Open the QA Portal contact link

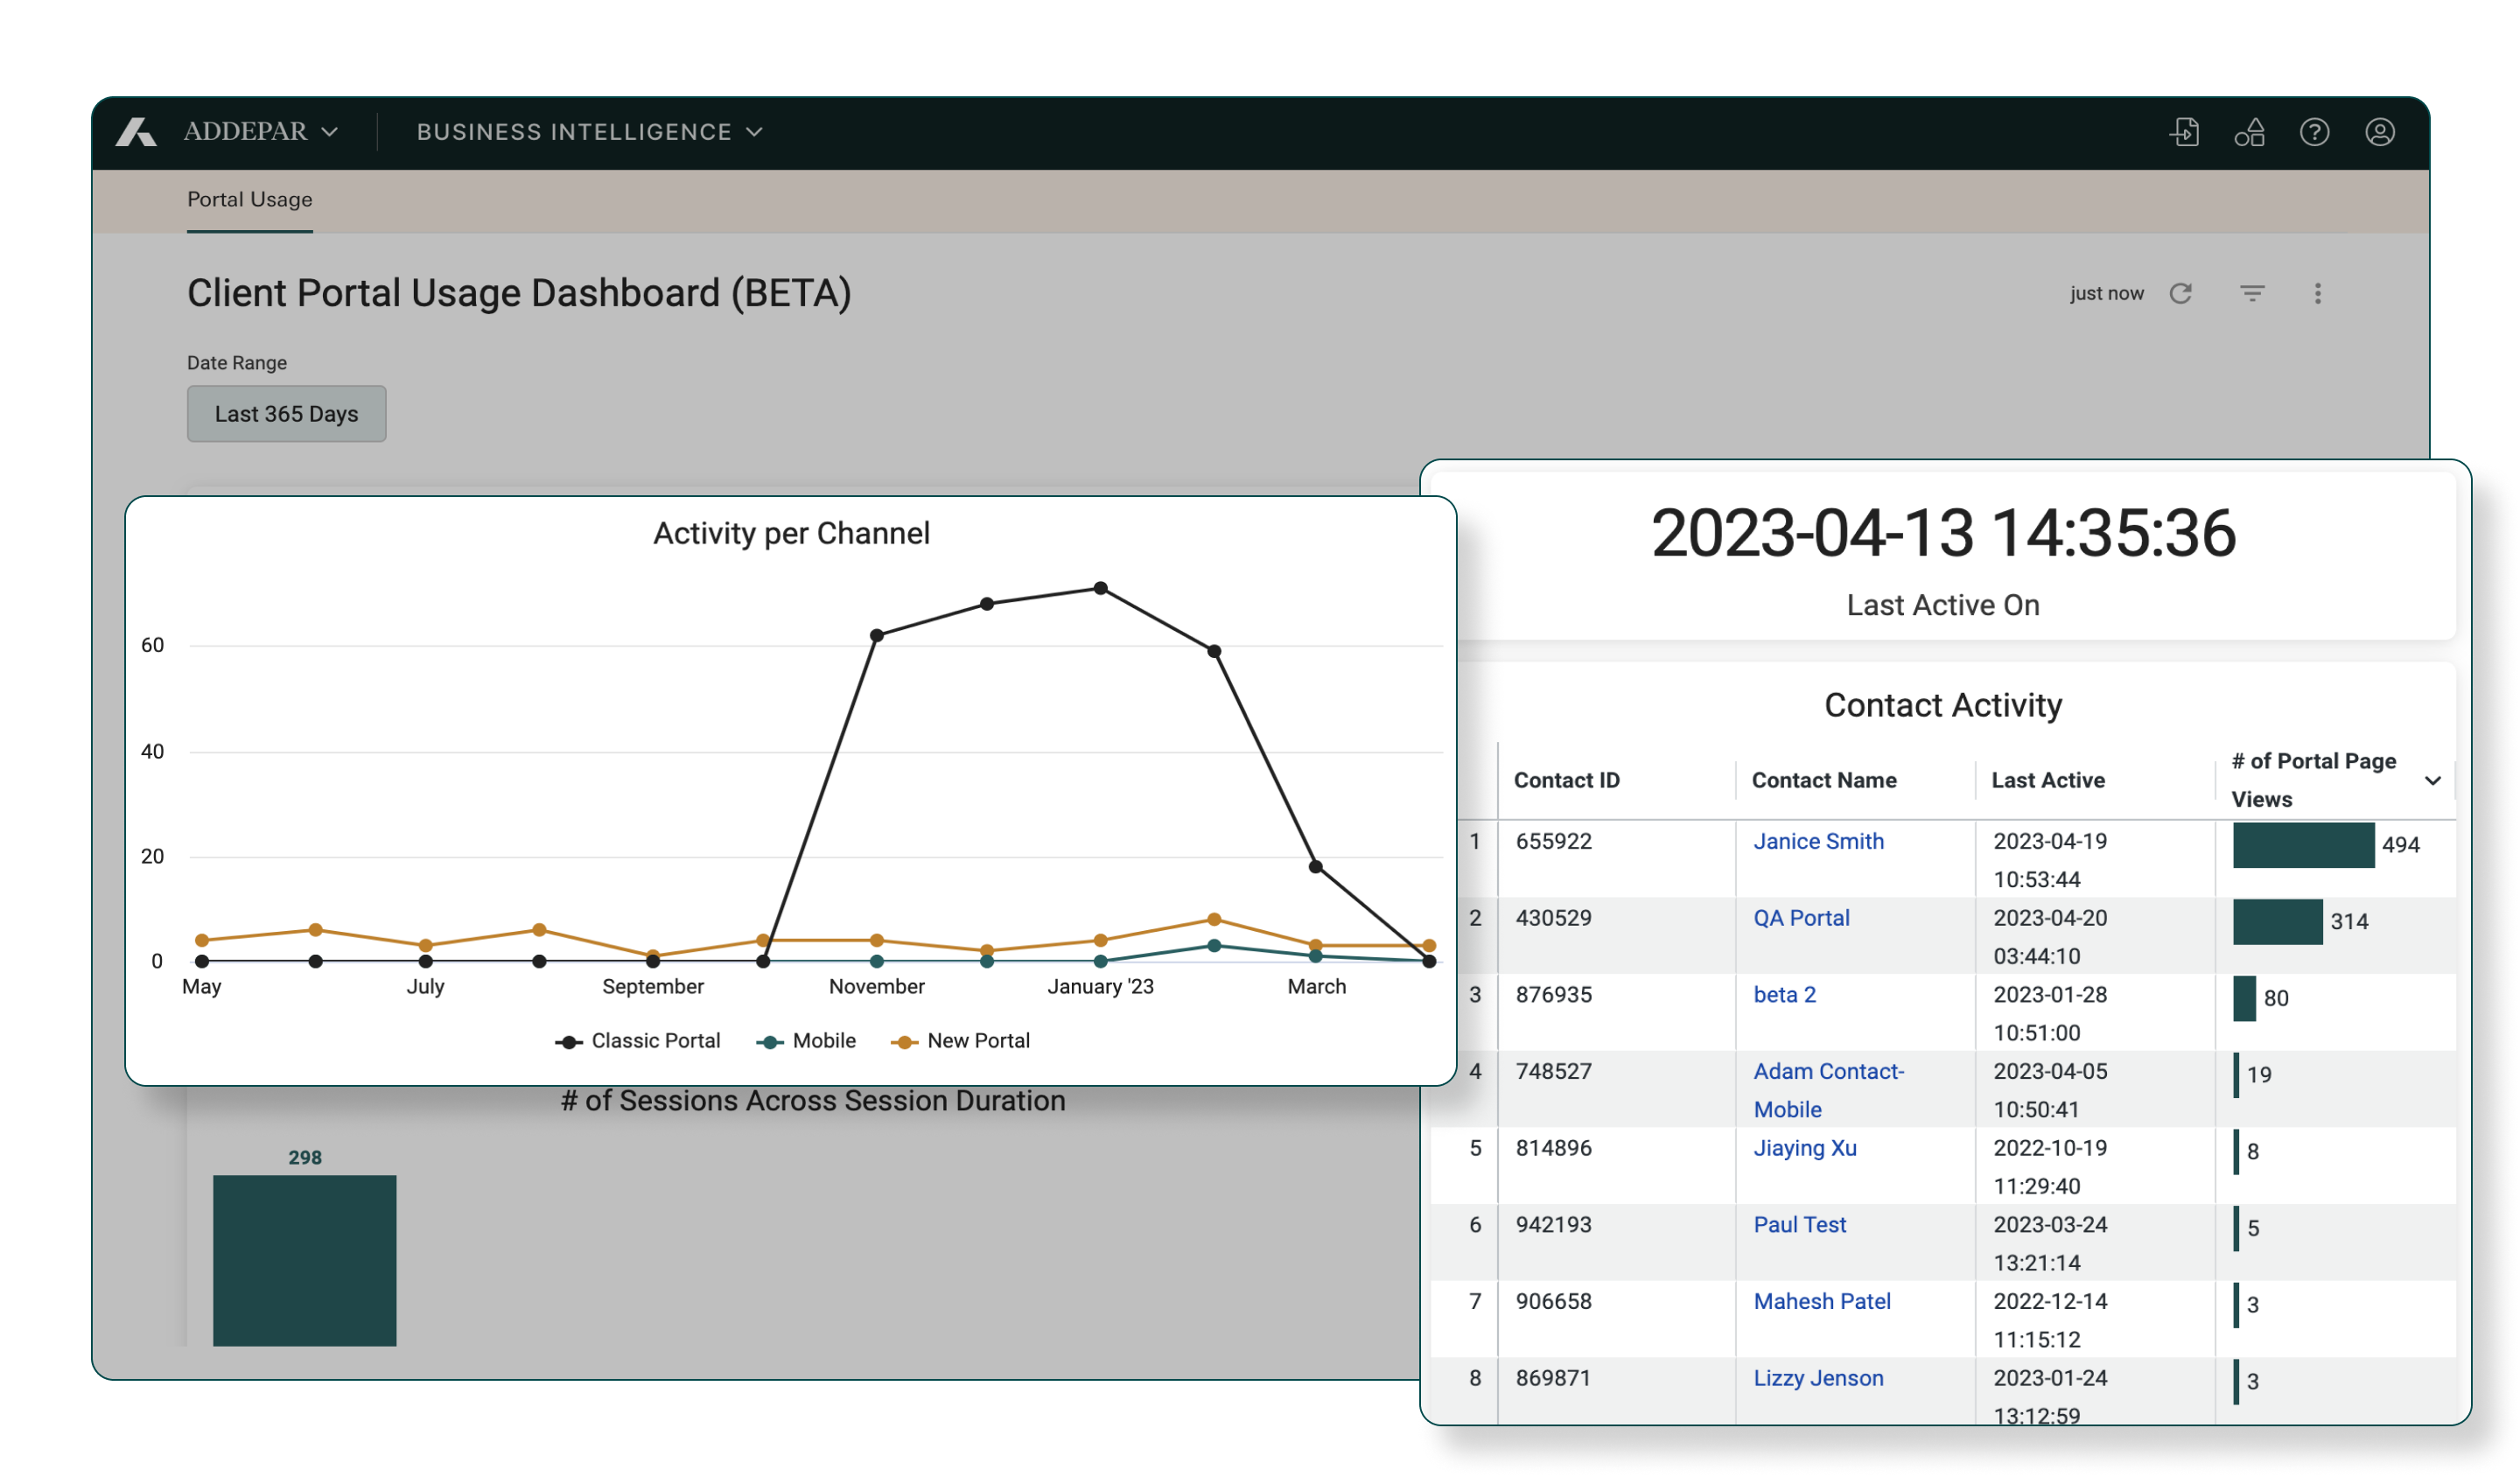[x=1801, y=918]
